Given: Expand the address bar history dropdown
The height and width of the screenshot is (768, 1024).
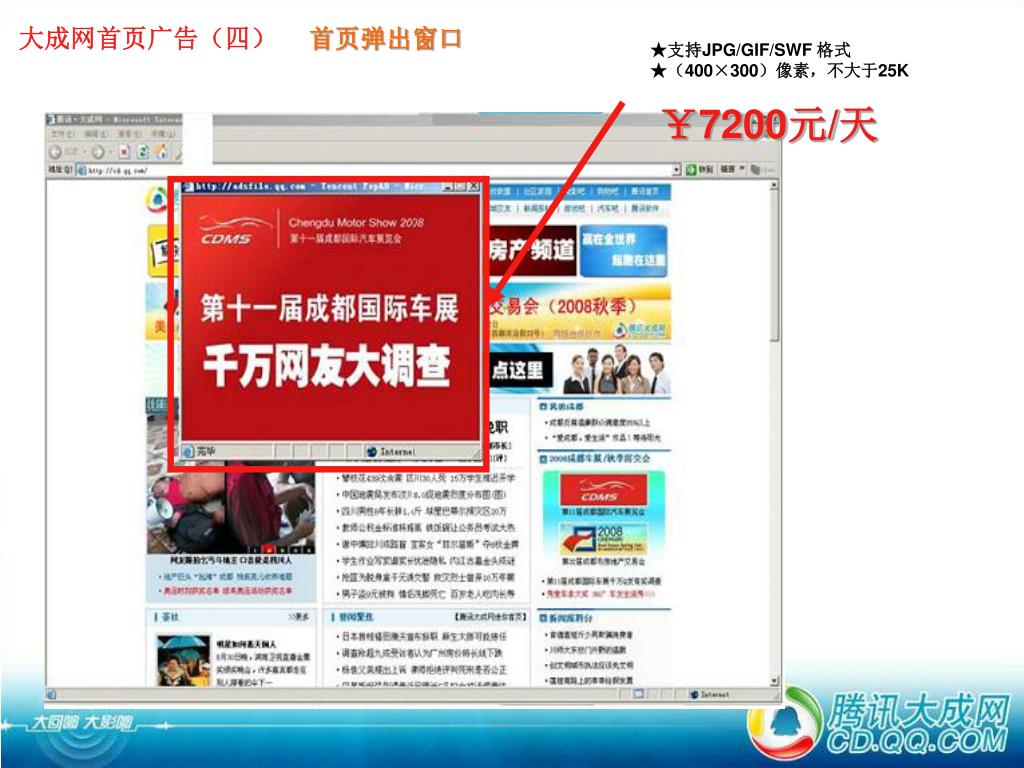Looking at the screenshot, I should (677, 170).
